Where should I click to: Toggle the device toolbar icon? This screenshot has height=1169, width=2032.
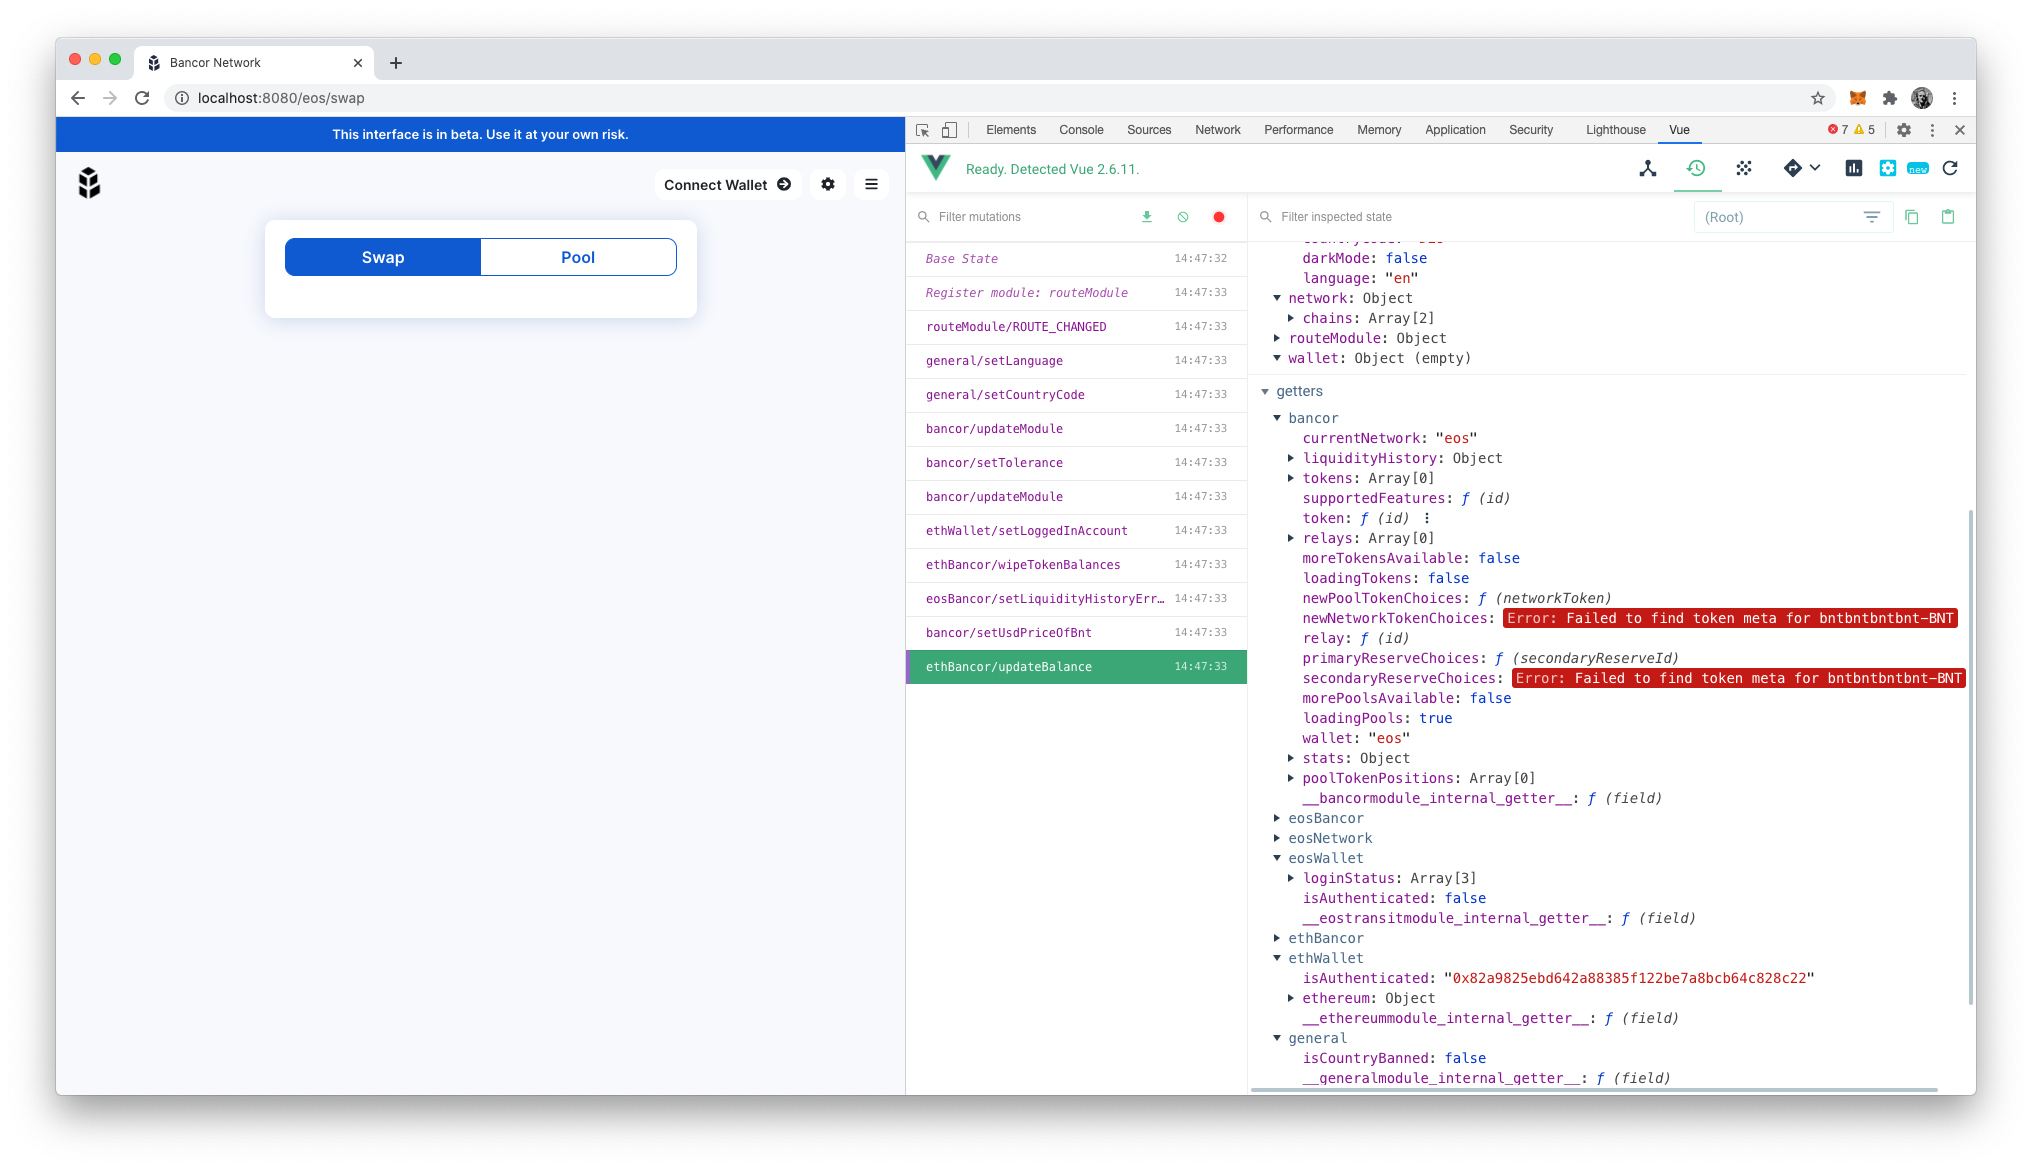click(949, 130)
